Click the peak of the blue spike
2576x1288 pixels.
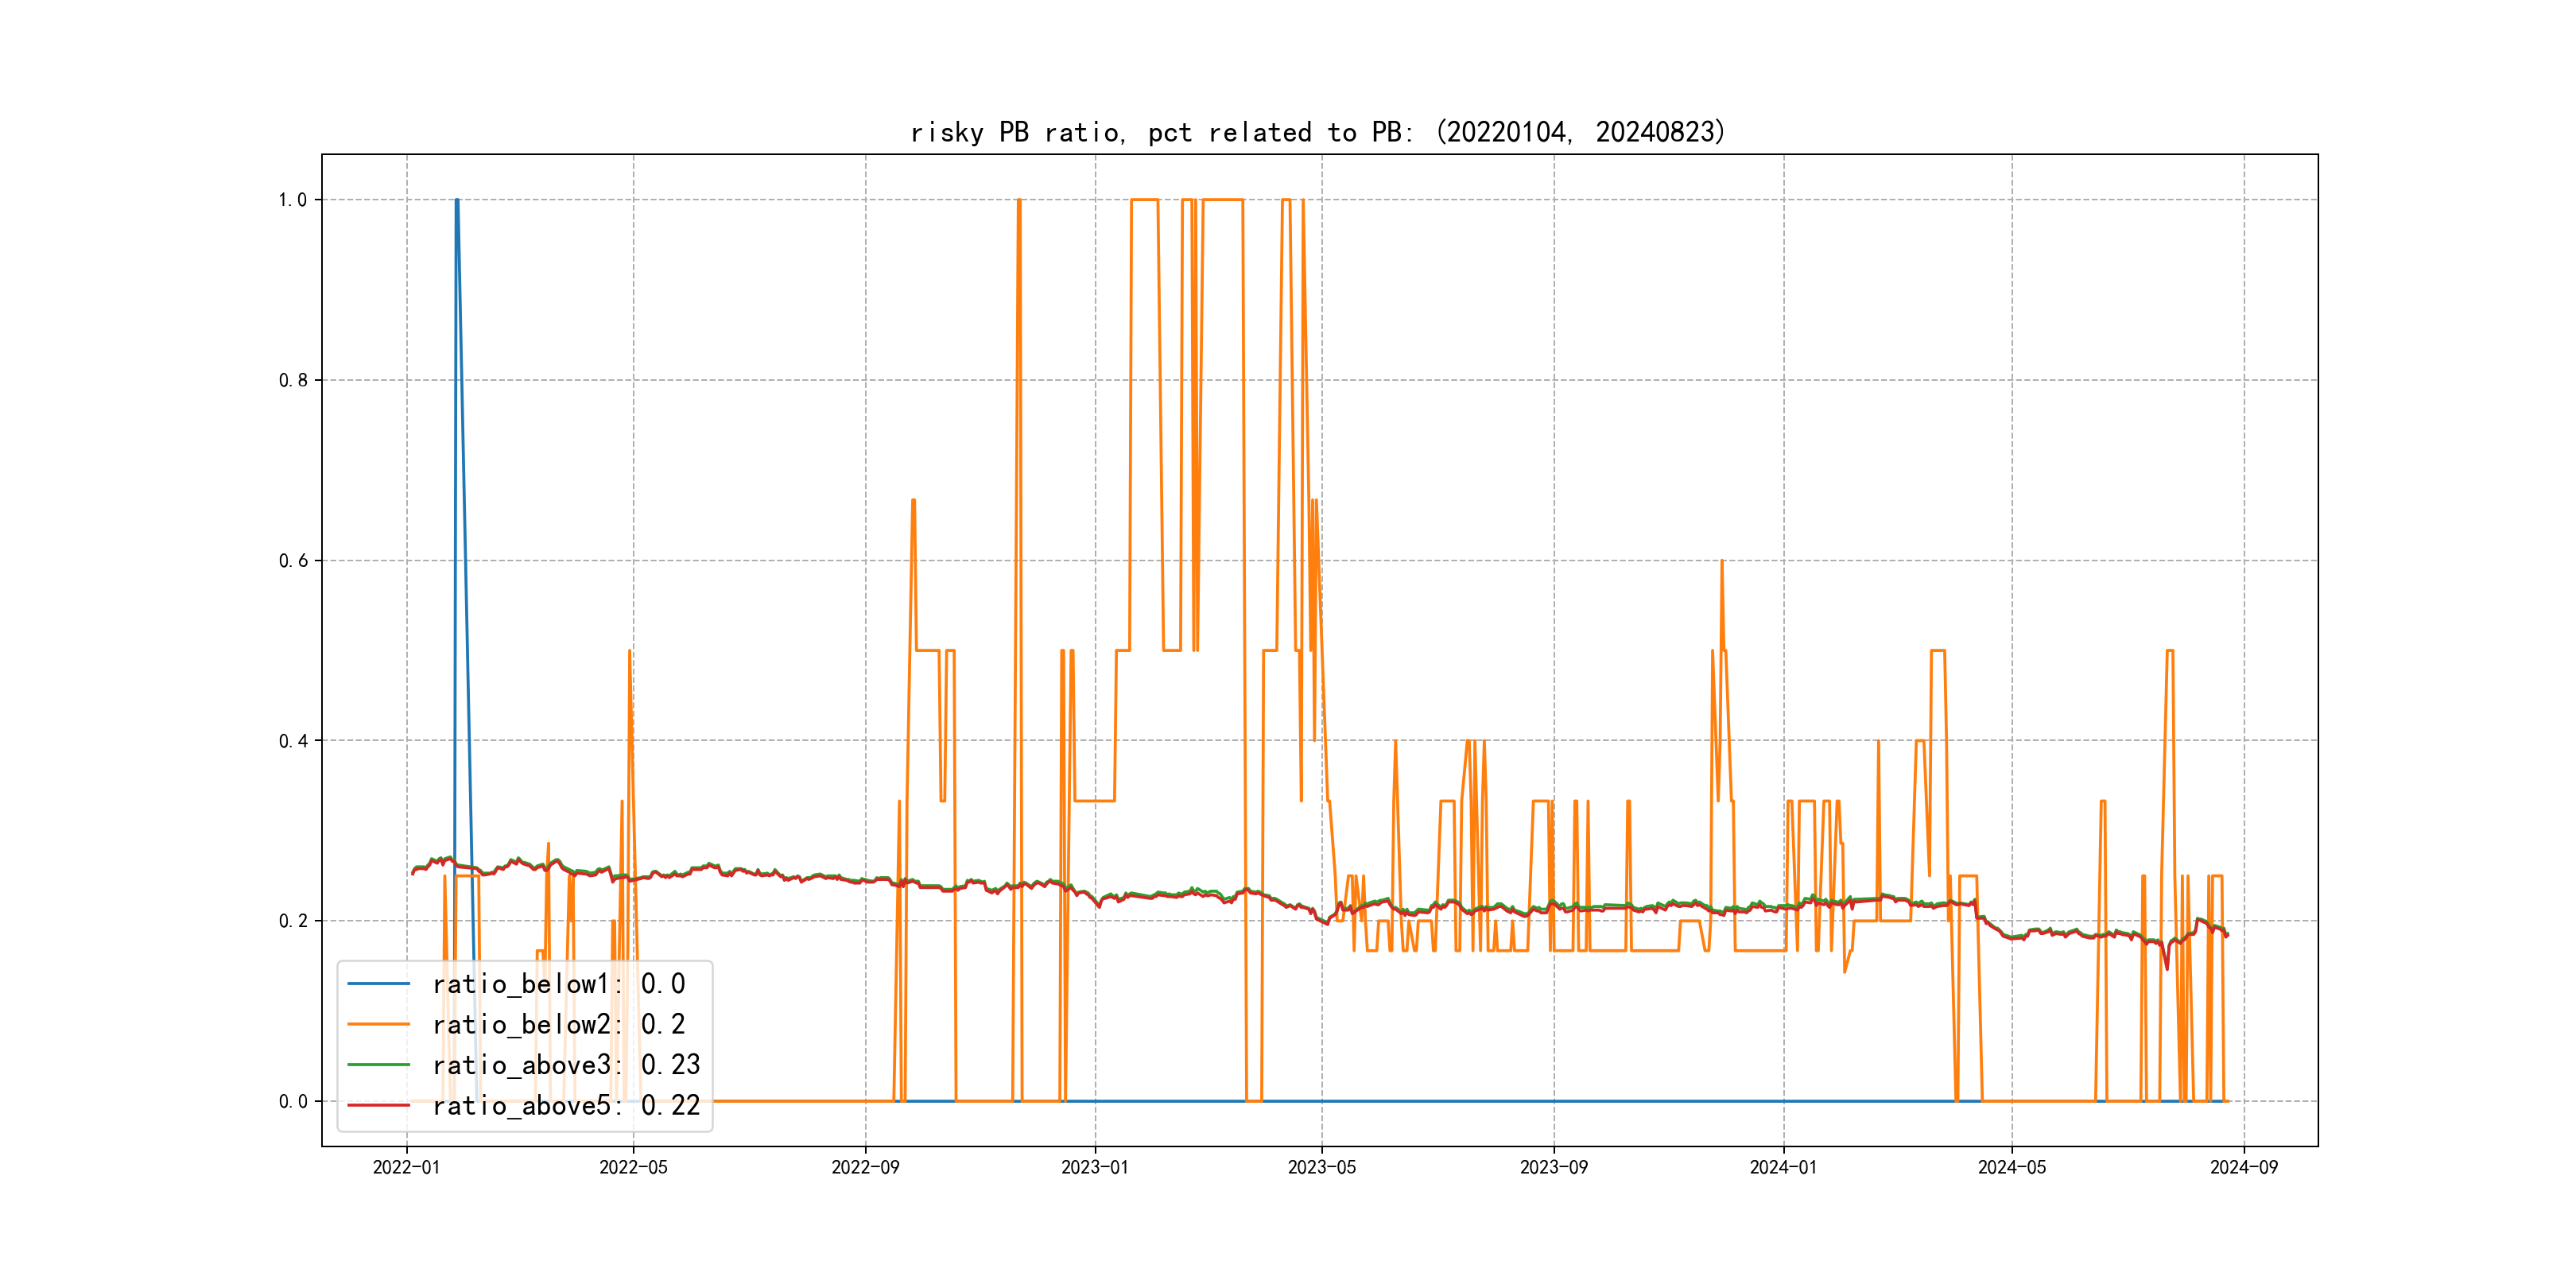click(457, 201)
